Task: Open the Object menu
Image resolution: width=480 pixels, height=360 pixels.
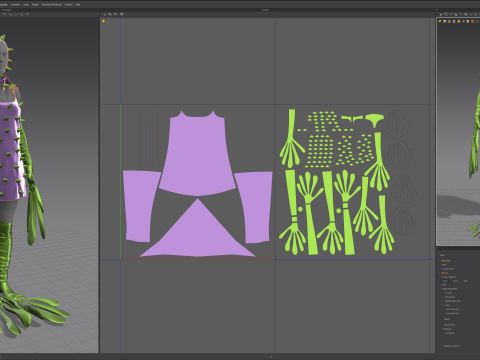Action: pos(26,5)
